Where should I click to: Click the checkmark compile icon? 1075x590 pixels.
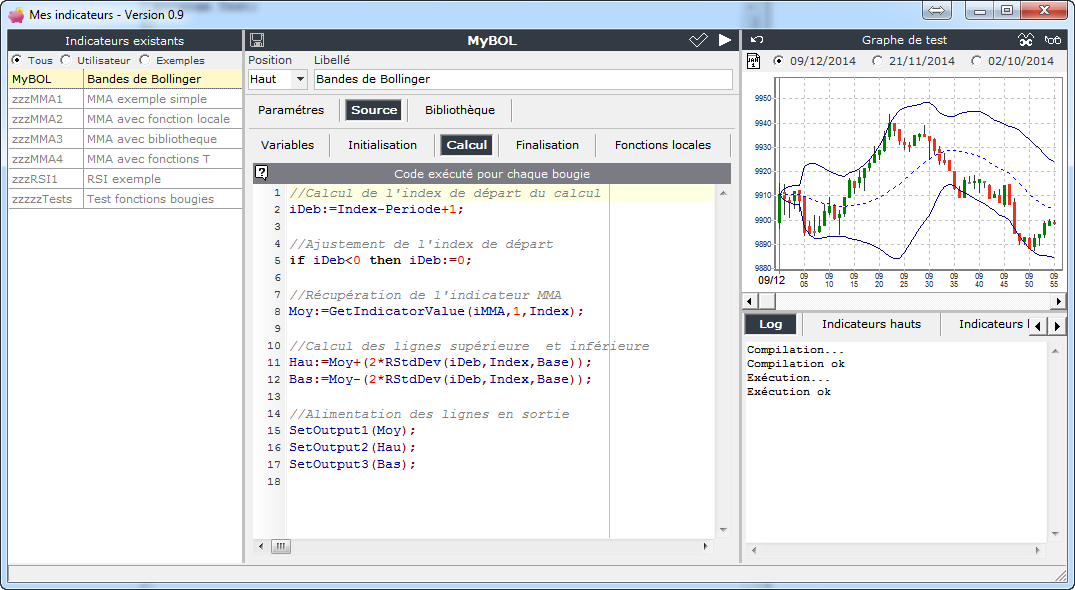click(698, 40)
